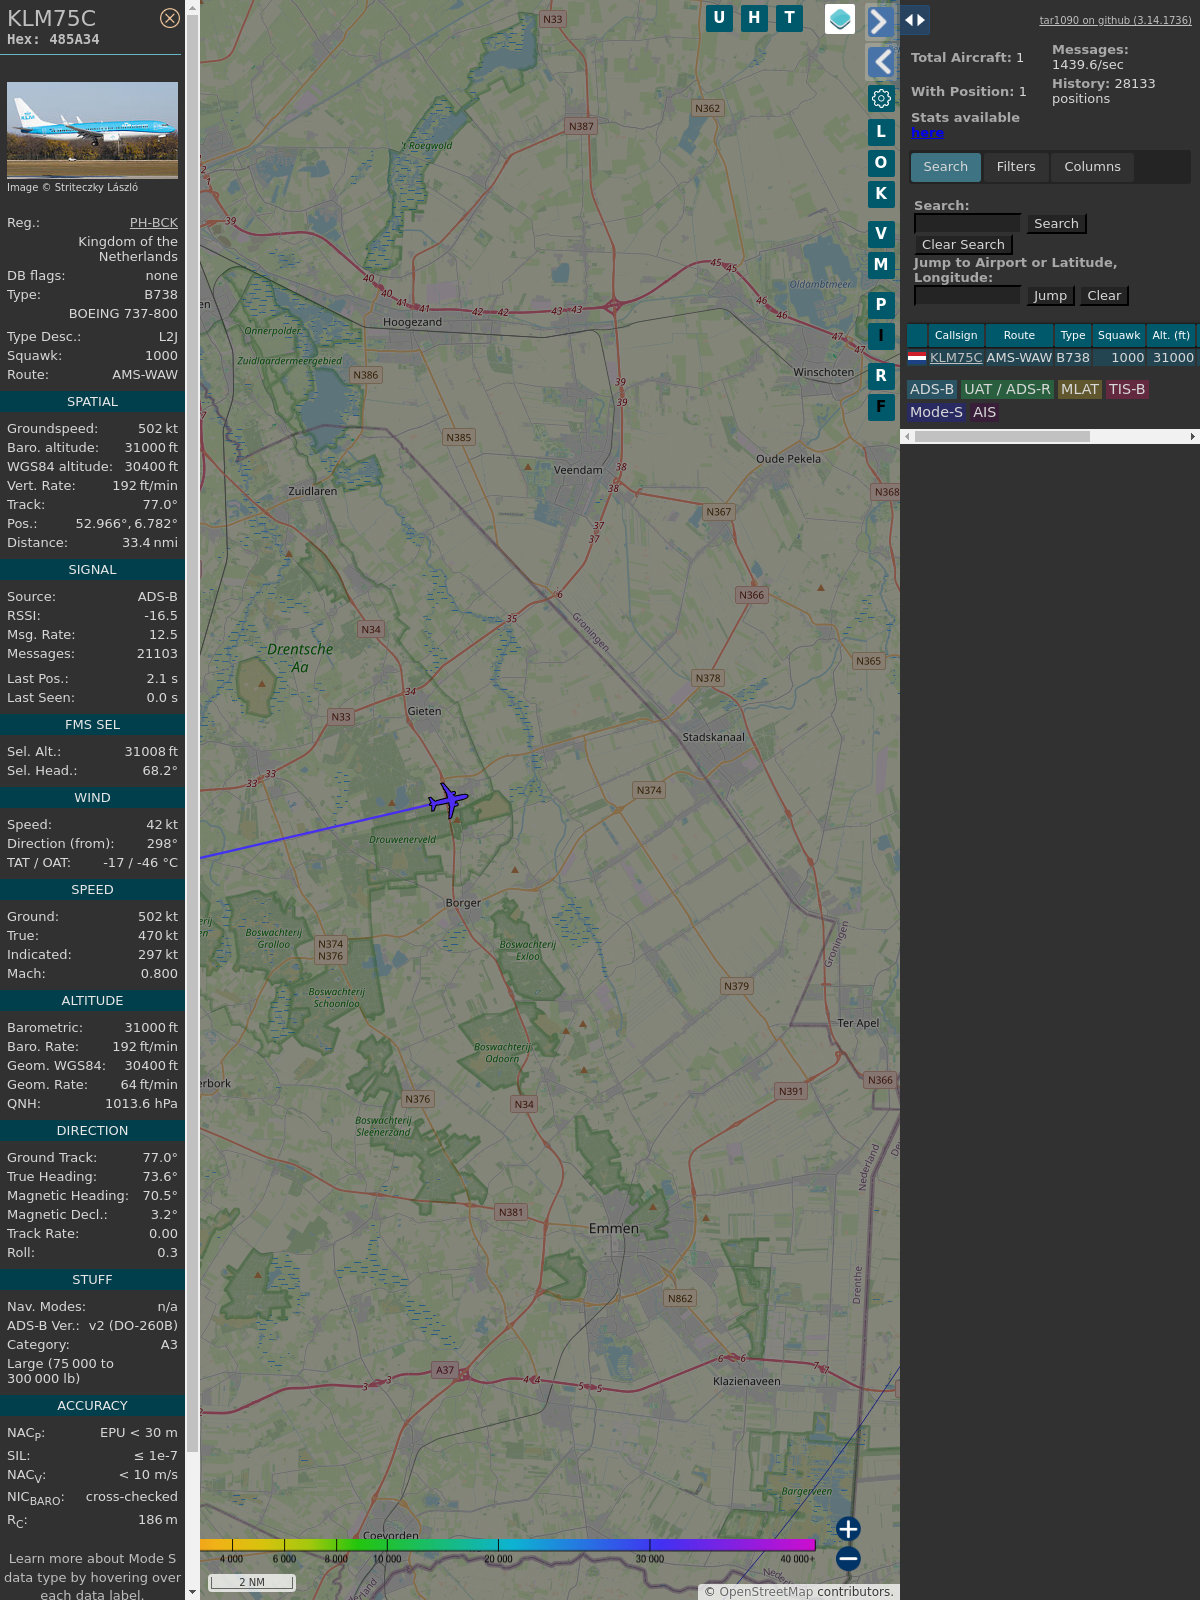The width and height of the screenshot is (1200, 1600).
Task: Click the U map button
Action: 719,18
